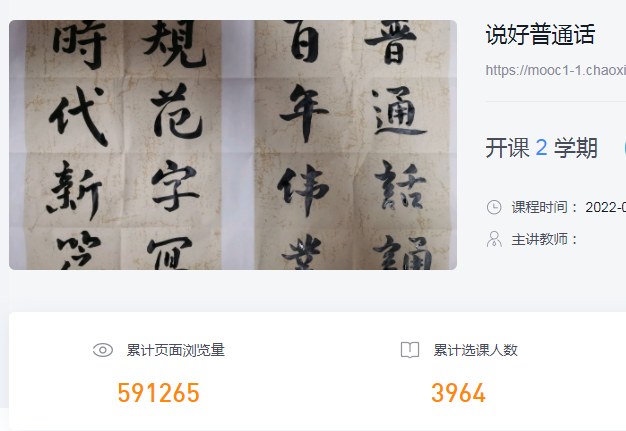Click the person icon next to 主讲教师

pos(494,239)
